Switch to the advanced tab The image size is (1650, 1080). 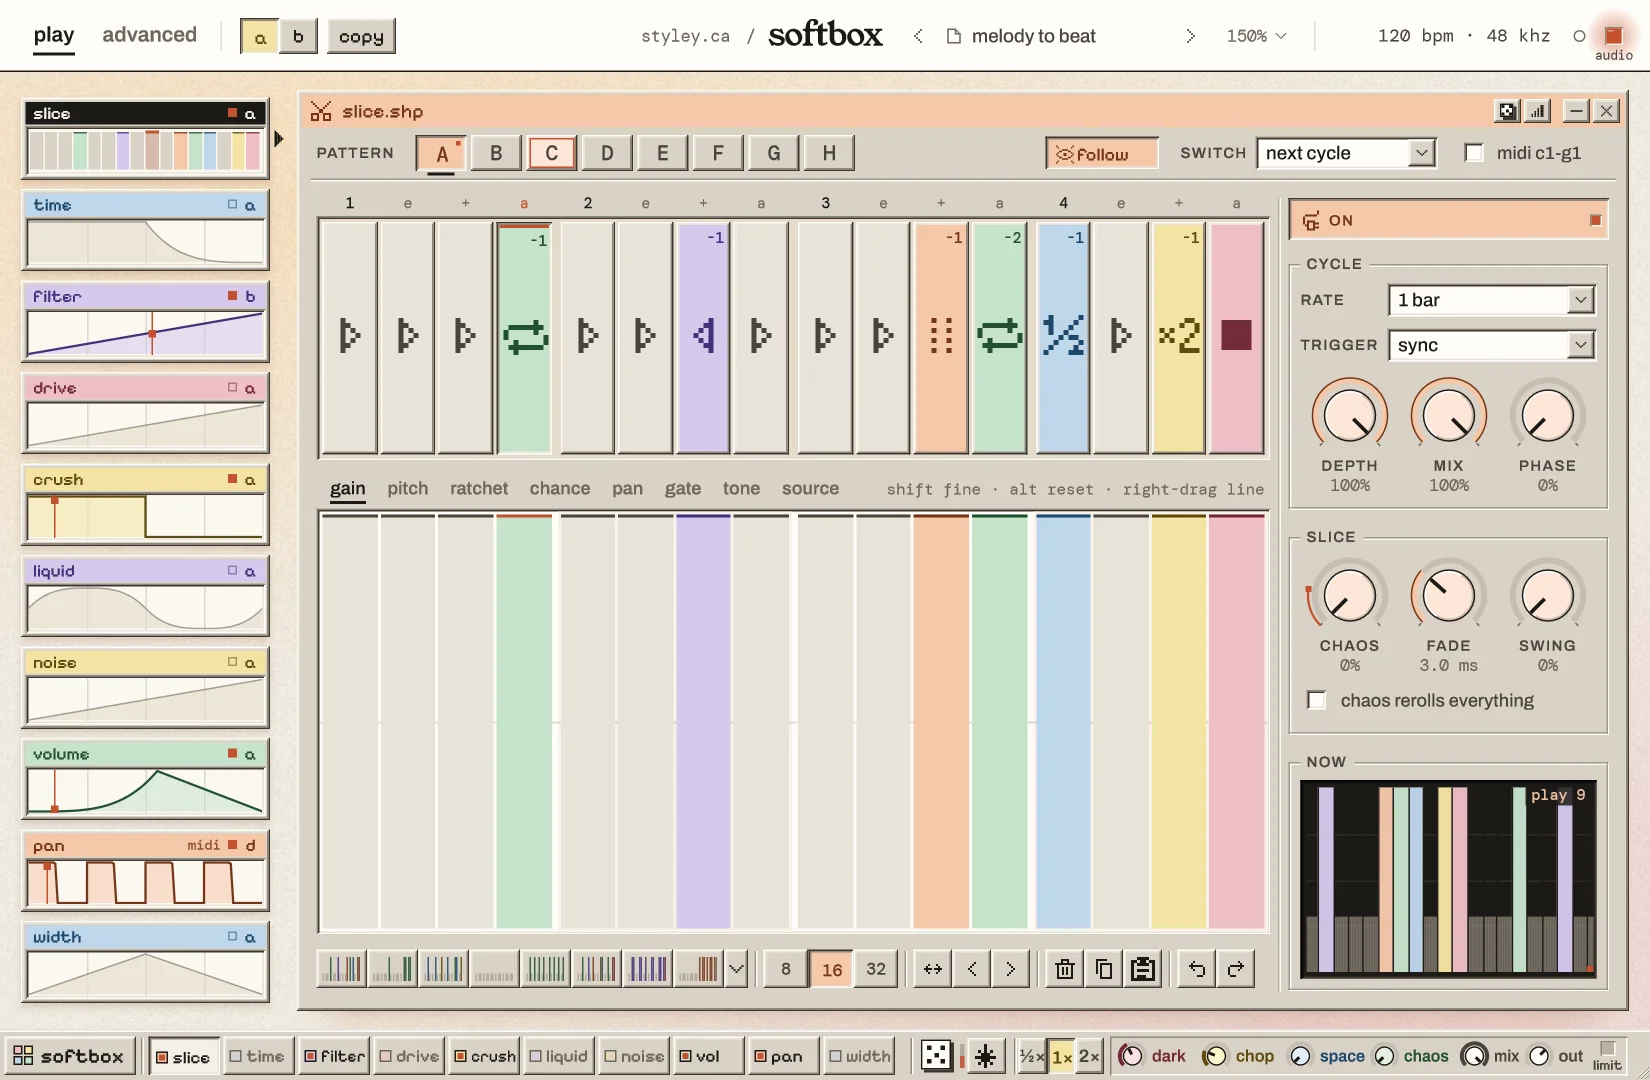coord(150,35)
